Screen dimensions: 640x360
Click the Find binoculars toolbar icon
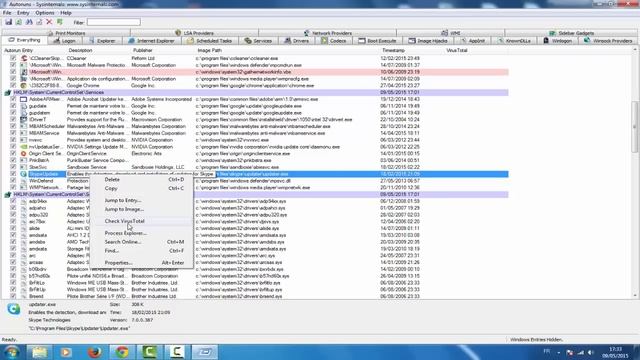tap(29, 22)
